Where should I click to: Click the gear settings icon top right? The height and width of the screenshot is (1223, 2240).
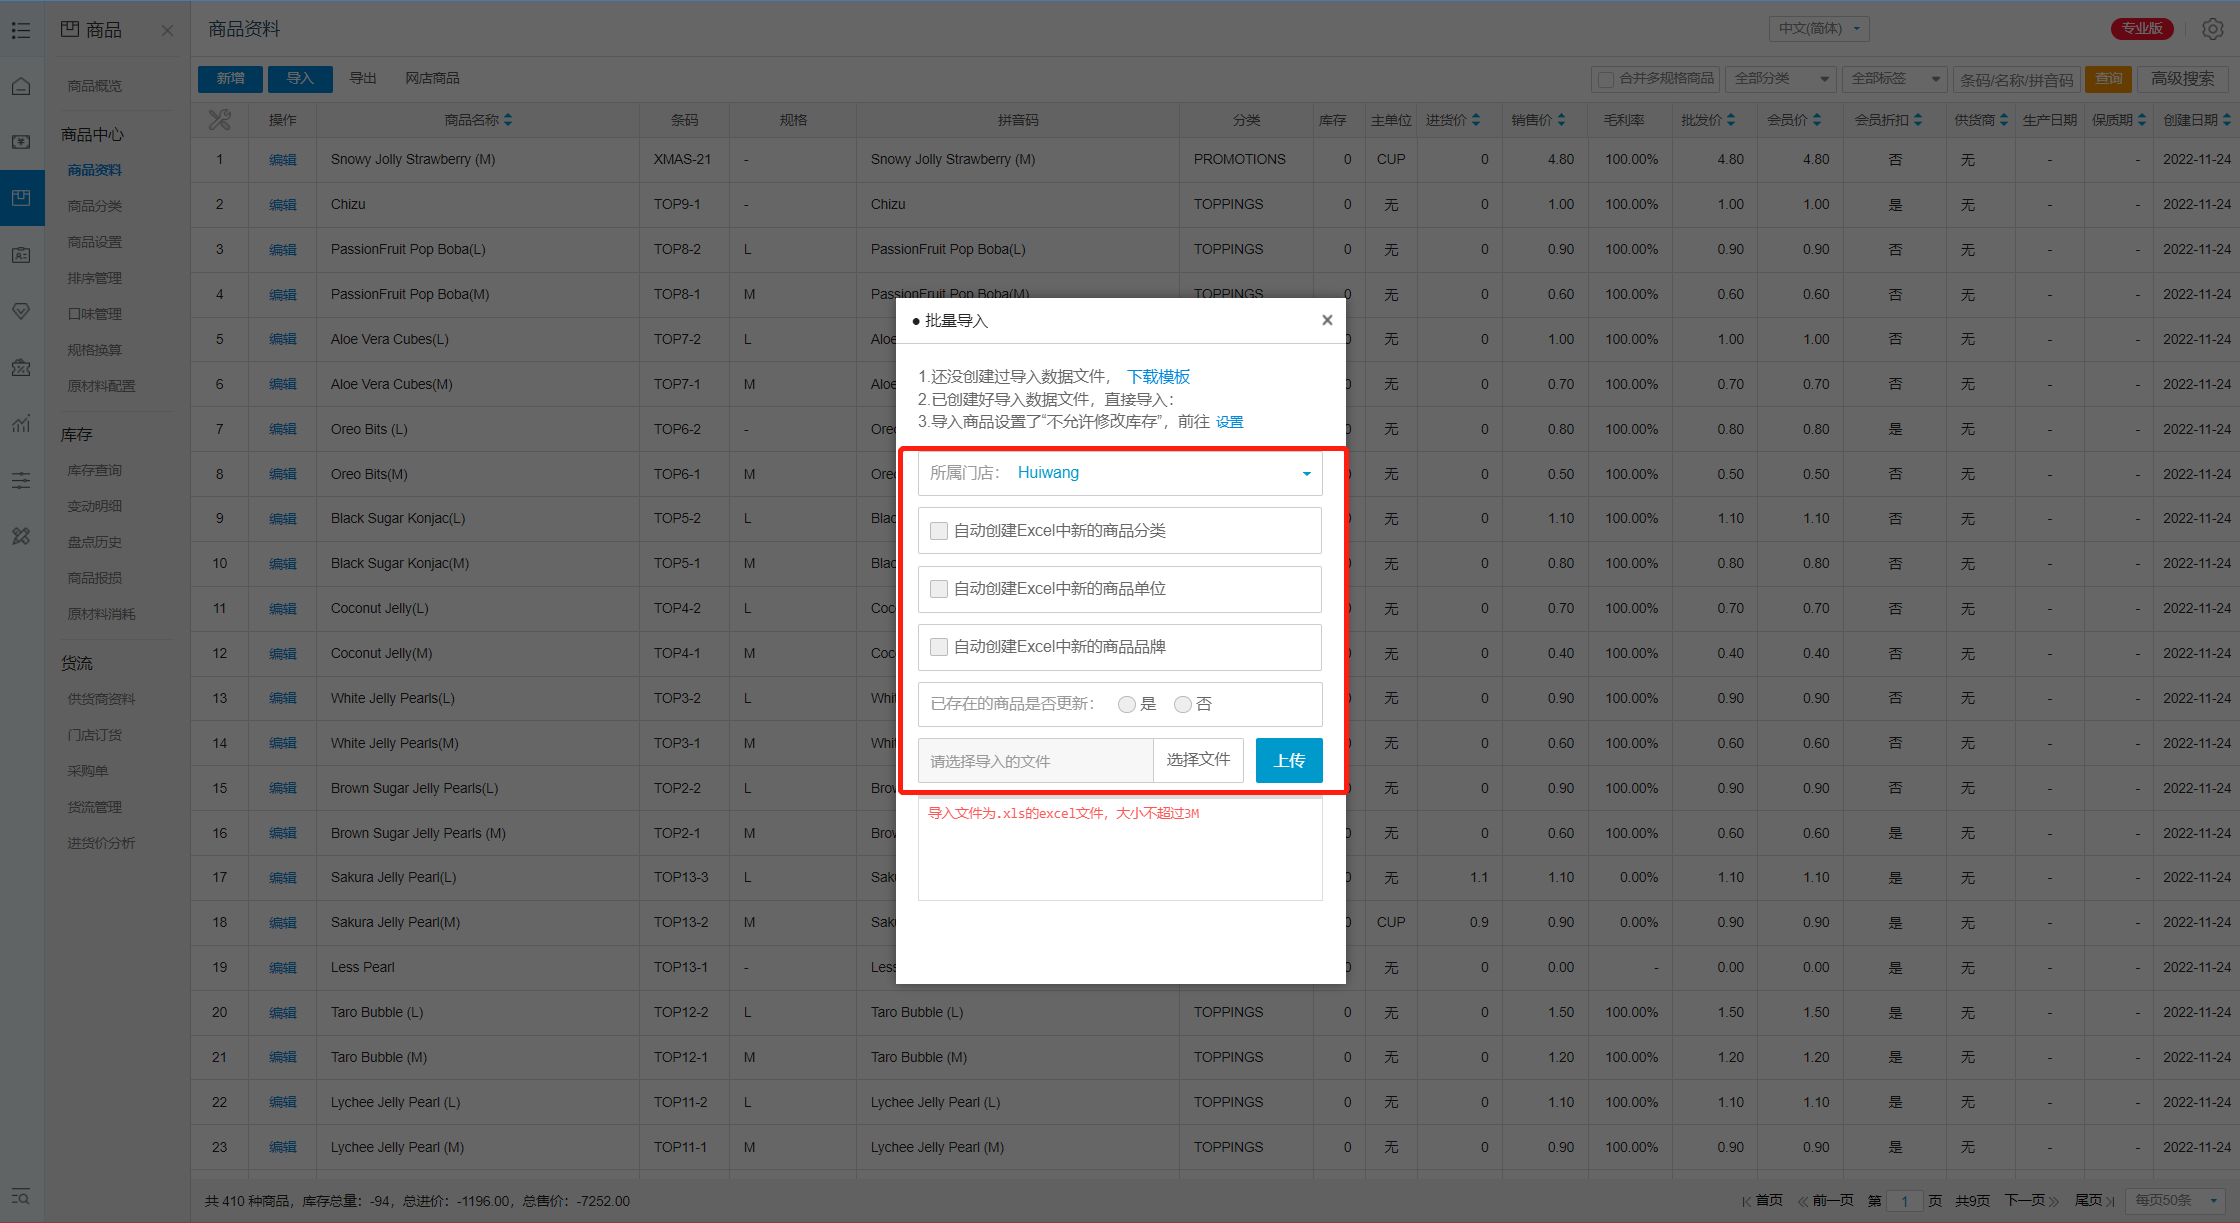click(2212, 29)
